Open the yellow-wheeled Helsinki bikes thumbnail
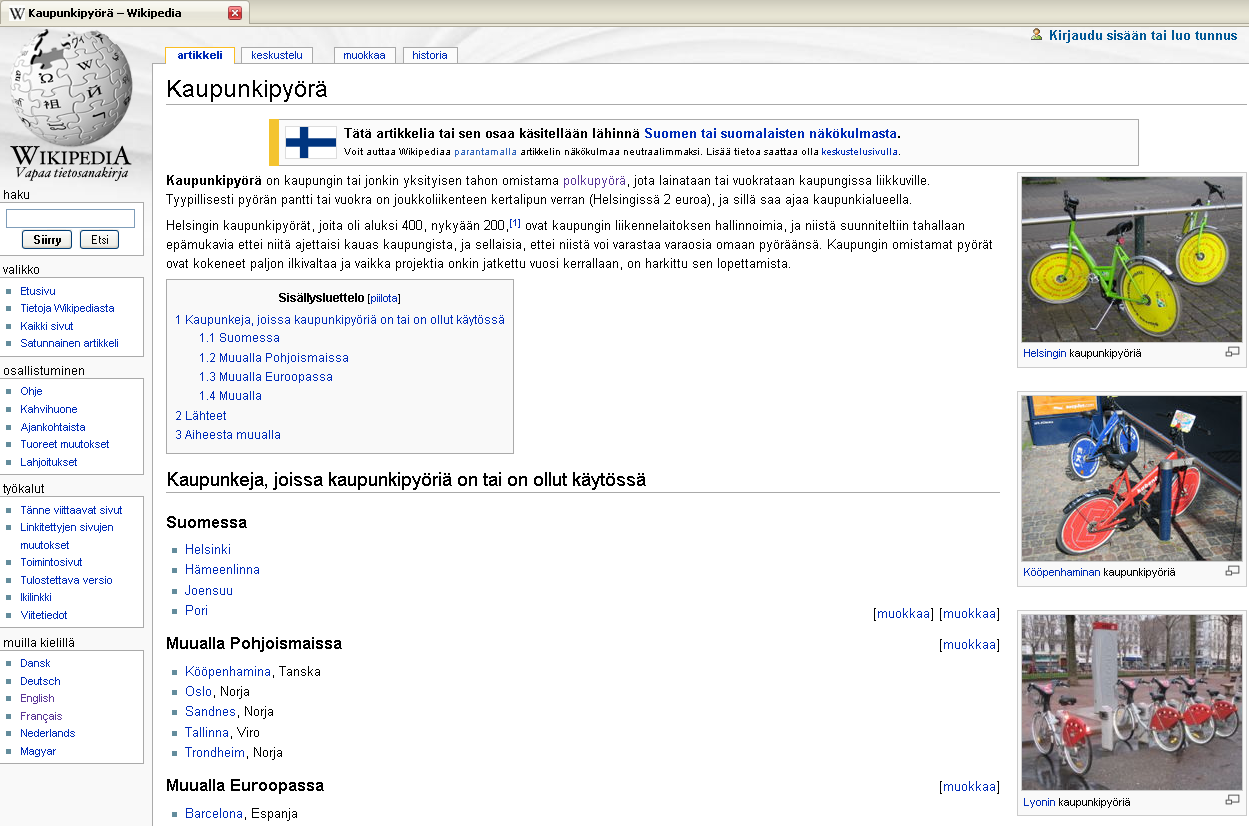Viewport: 1249px width, 826px height. coord(1131,260)
